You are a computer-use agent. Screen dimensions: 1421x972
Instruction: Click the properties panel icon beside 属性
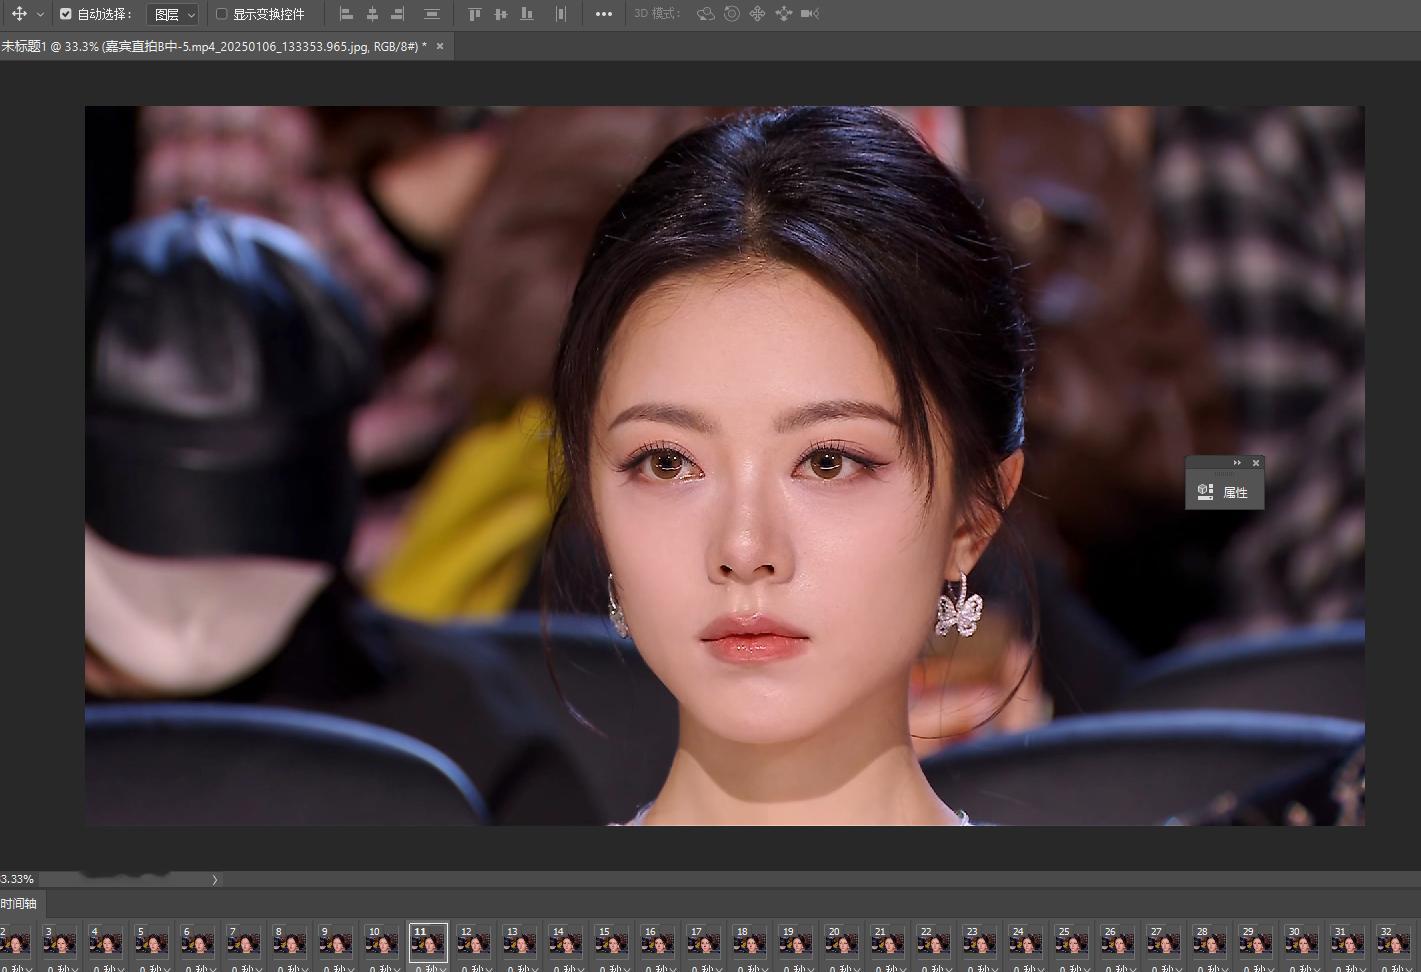point(1205,492)
